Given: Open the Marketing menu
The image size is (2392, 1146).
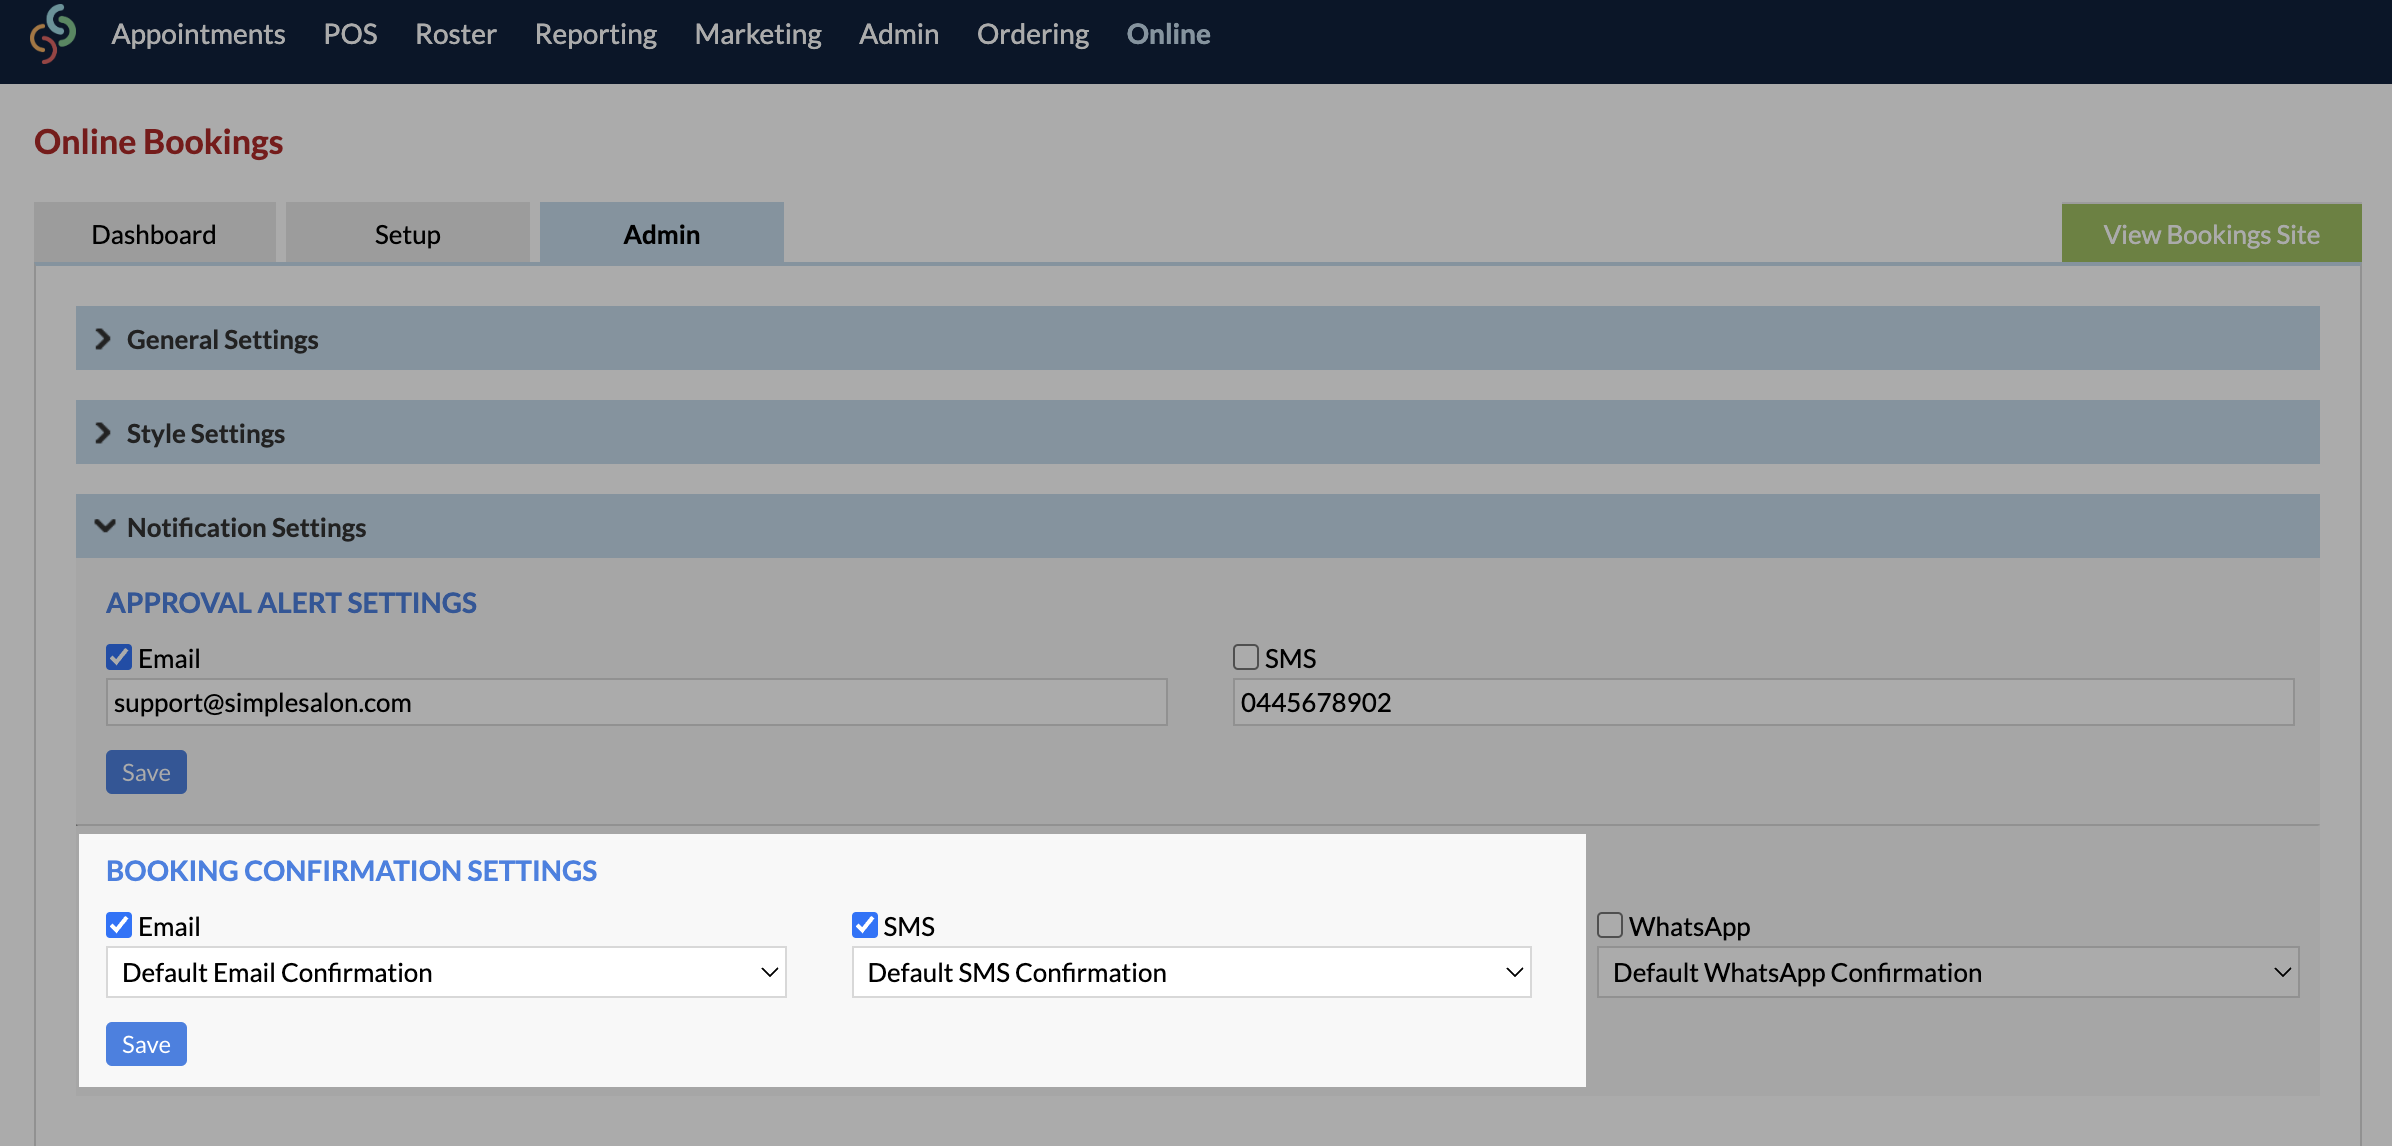Looking at the screenshot, I should [x=757, y=33].
